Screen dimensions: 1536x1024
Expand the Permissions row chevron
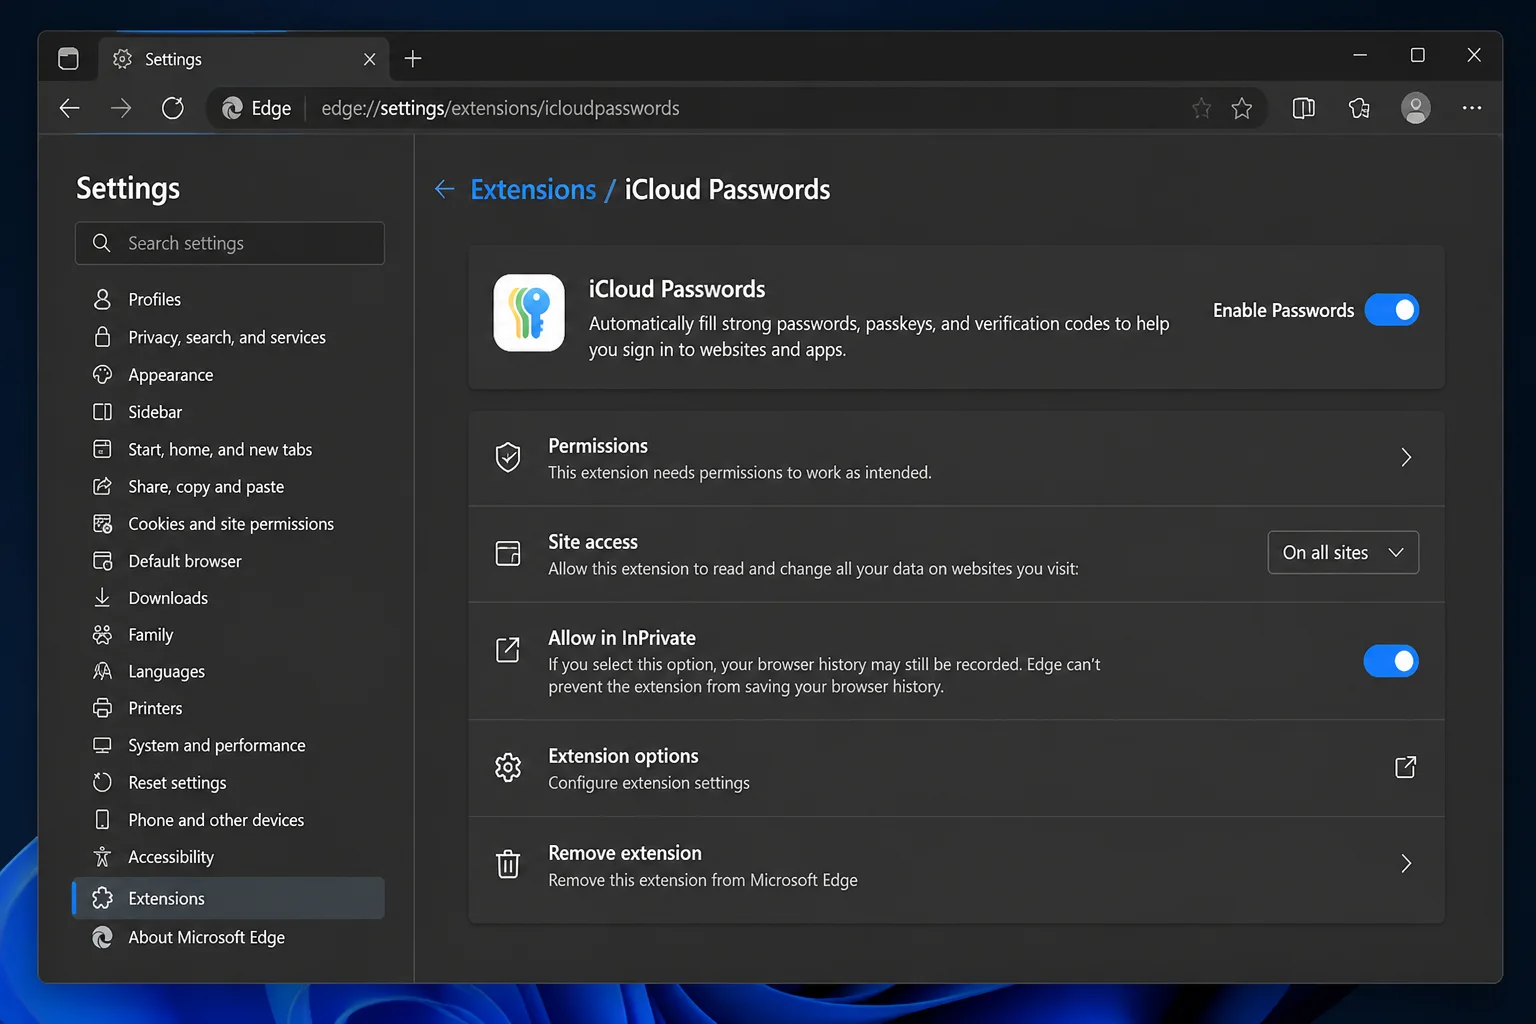click(x=1406, y=457)
